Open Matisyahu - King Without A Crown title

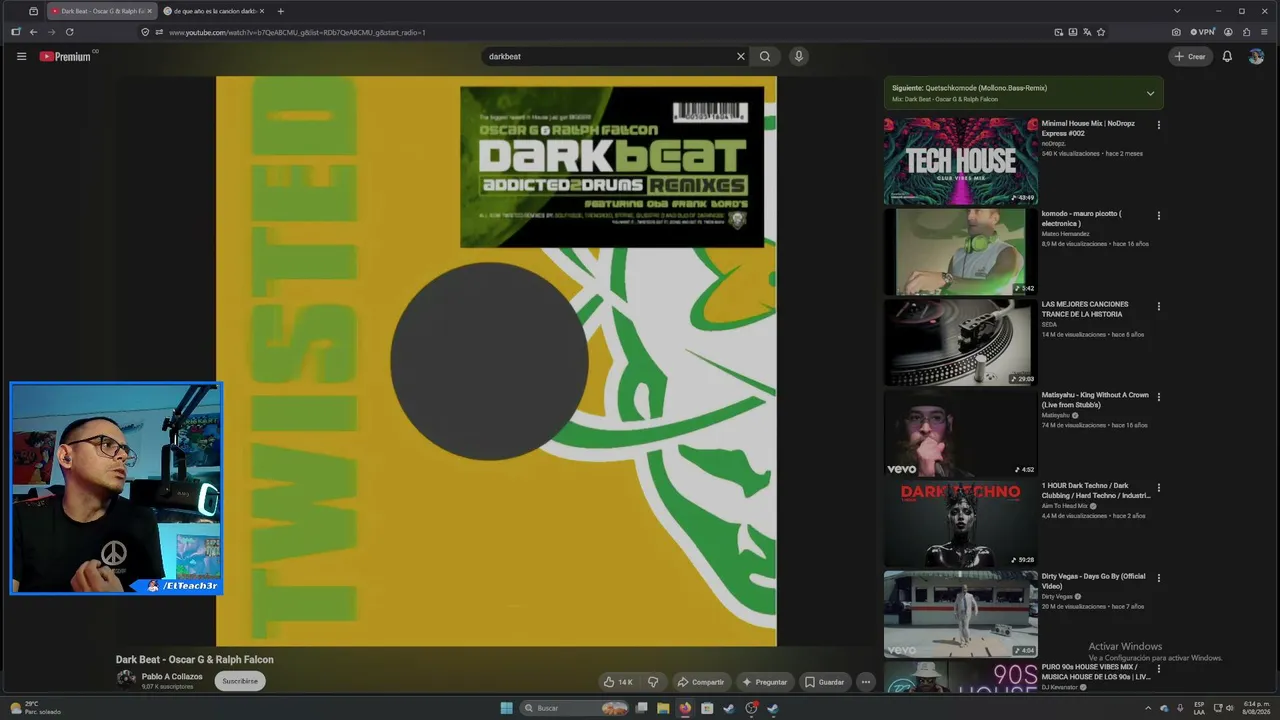pyautogui.click(x=1095, y=400)
